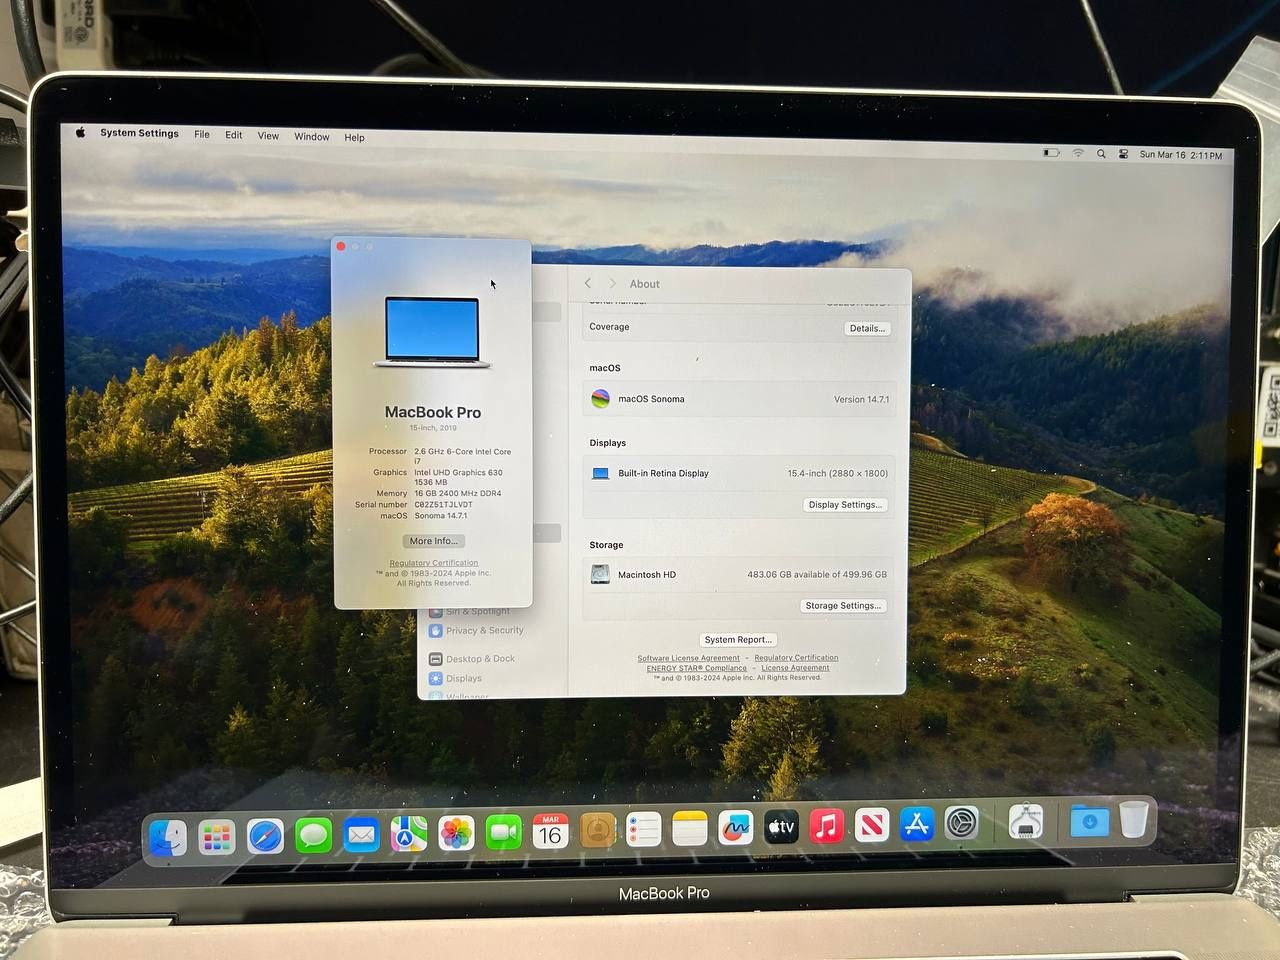Open the Apple menu
The image size is (1280, 960).
coord(80,132)
